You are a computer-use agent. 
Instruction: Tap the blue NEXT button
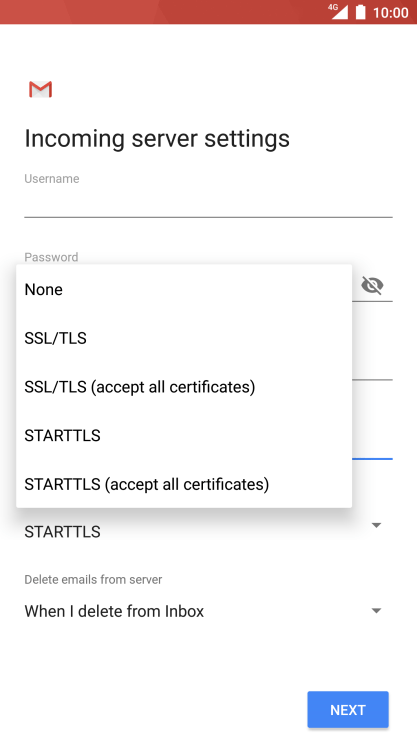[x=348, y=709]
